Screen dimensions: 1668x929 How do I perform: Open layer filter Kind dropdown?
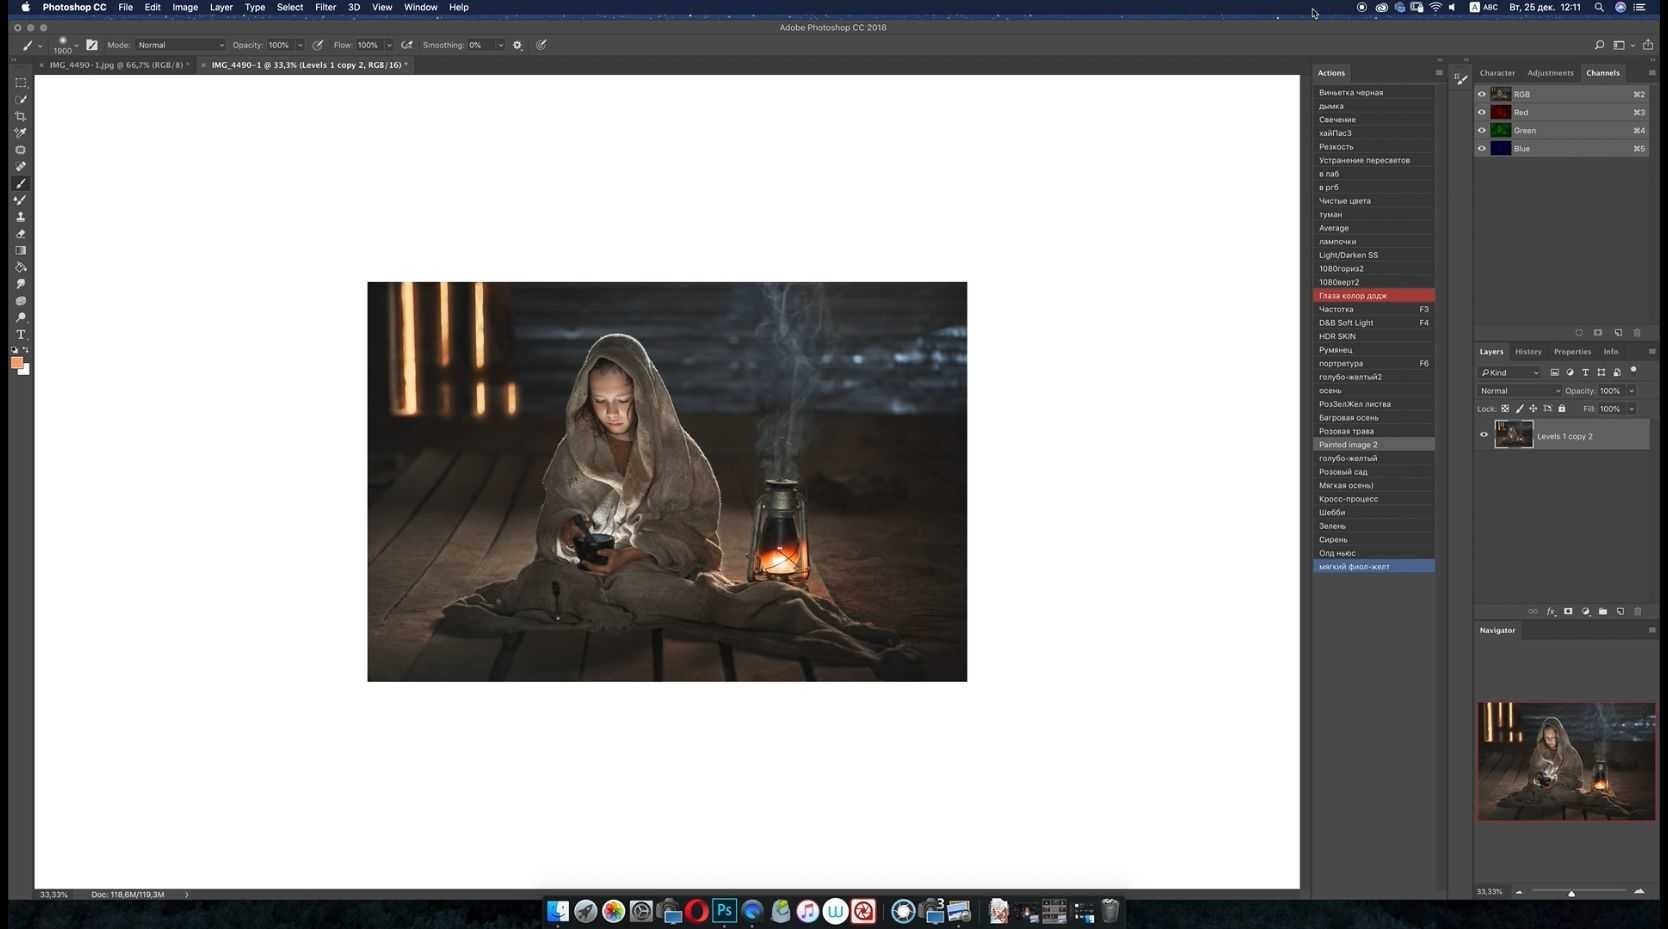1510,373
